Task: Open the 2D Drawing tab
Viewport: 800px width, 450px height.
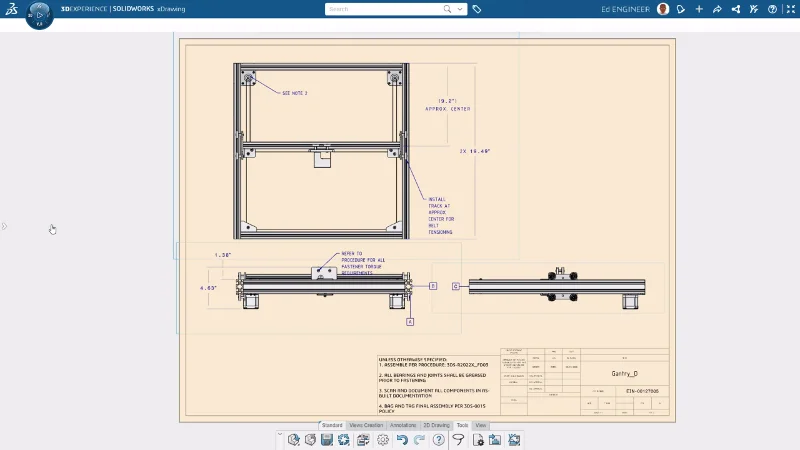Action: point(437,426)
